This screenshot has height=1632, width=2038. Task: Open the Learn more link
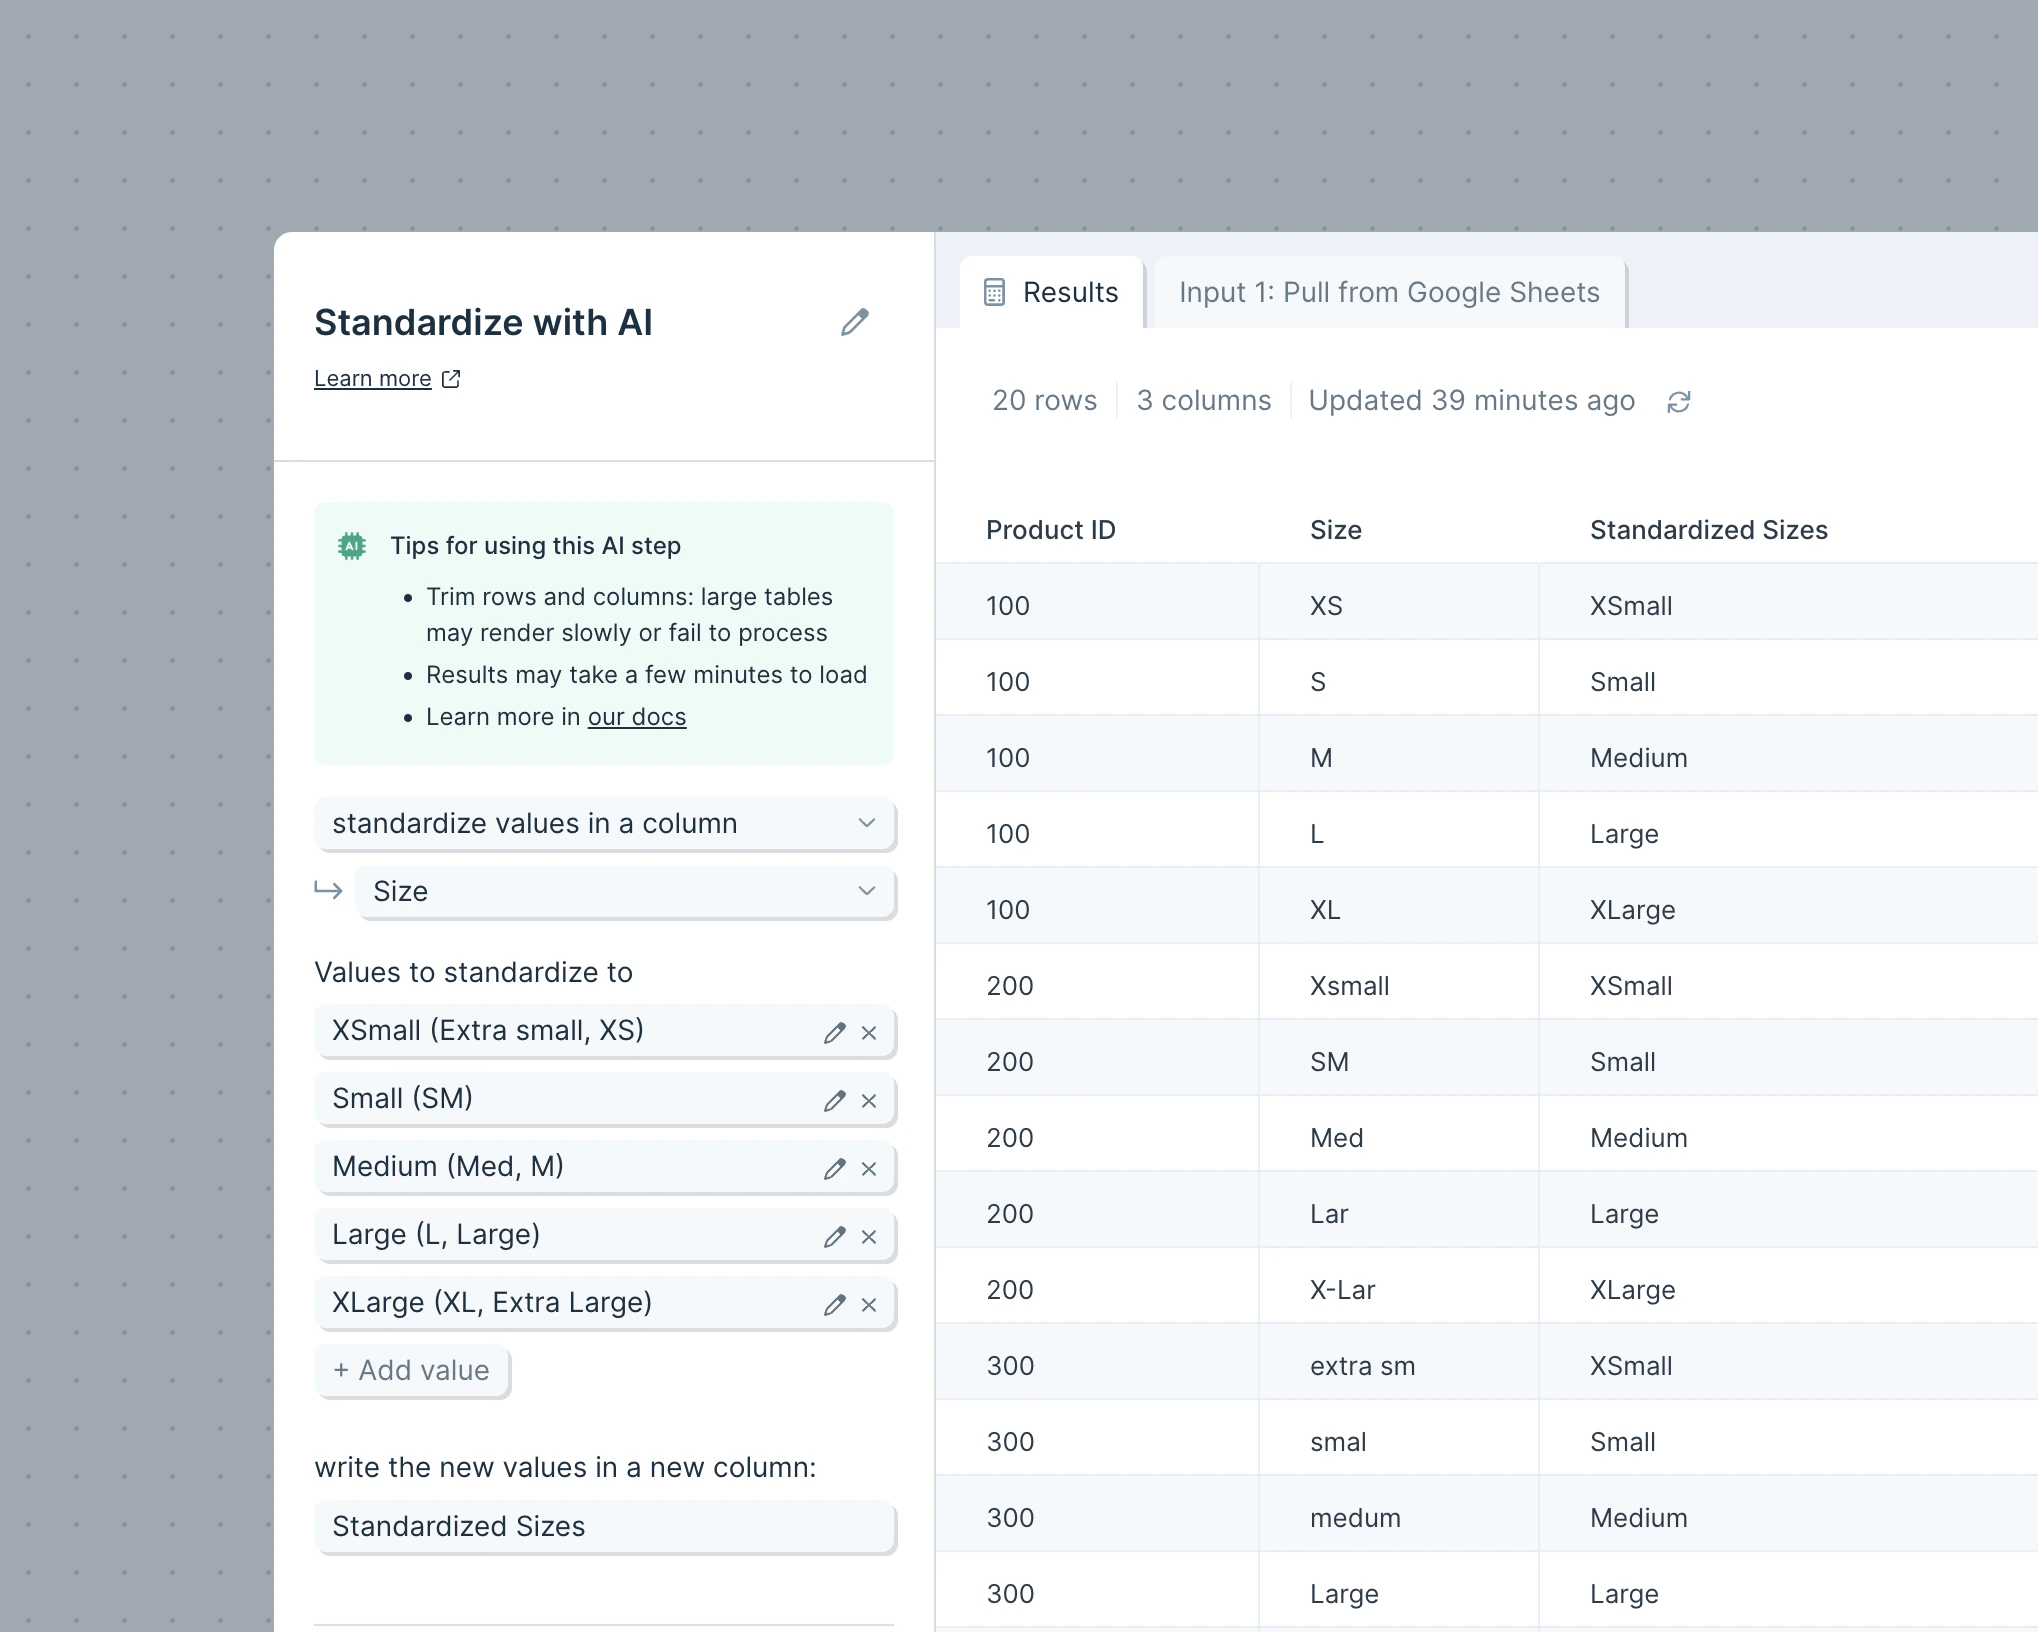point(374,379)
